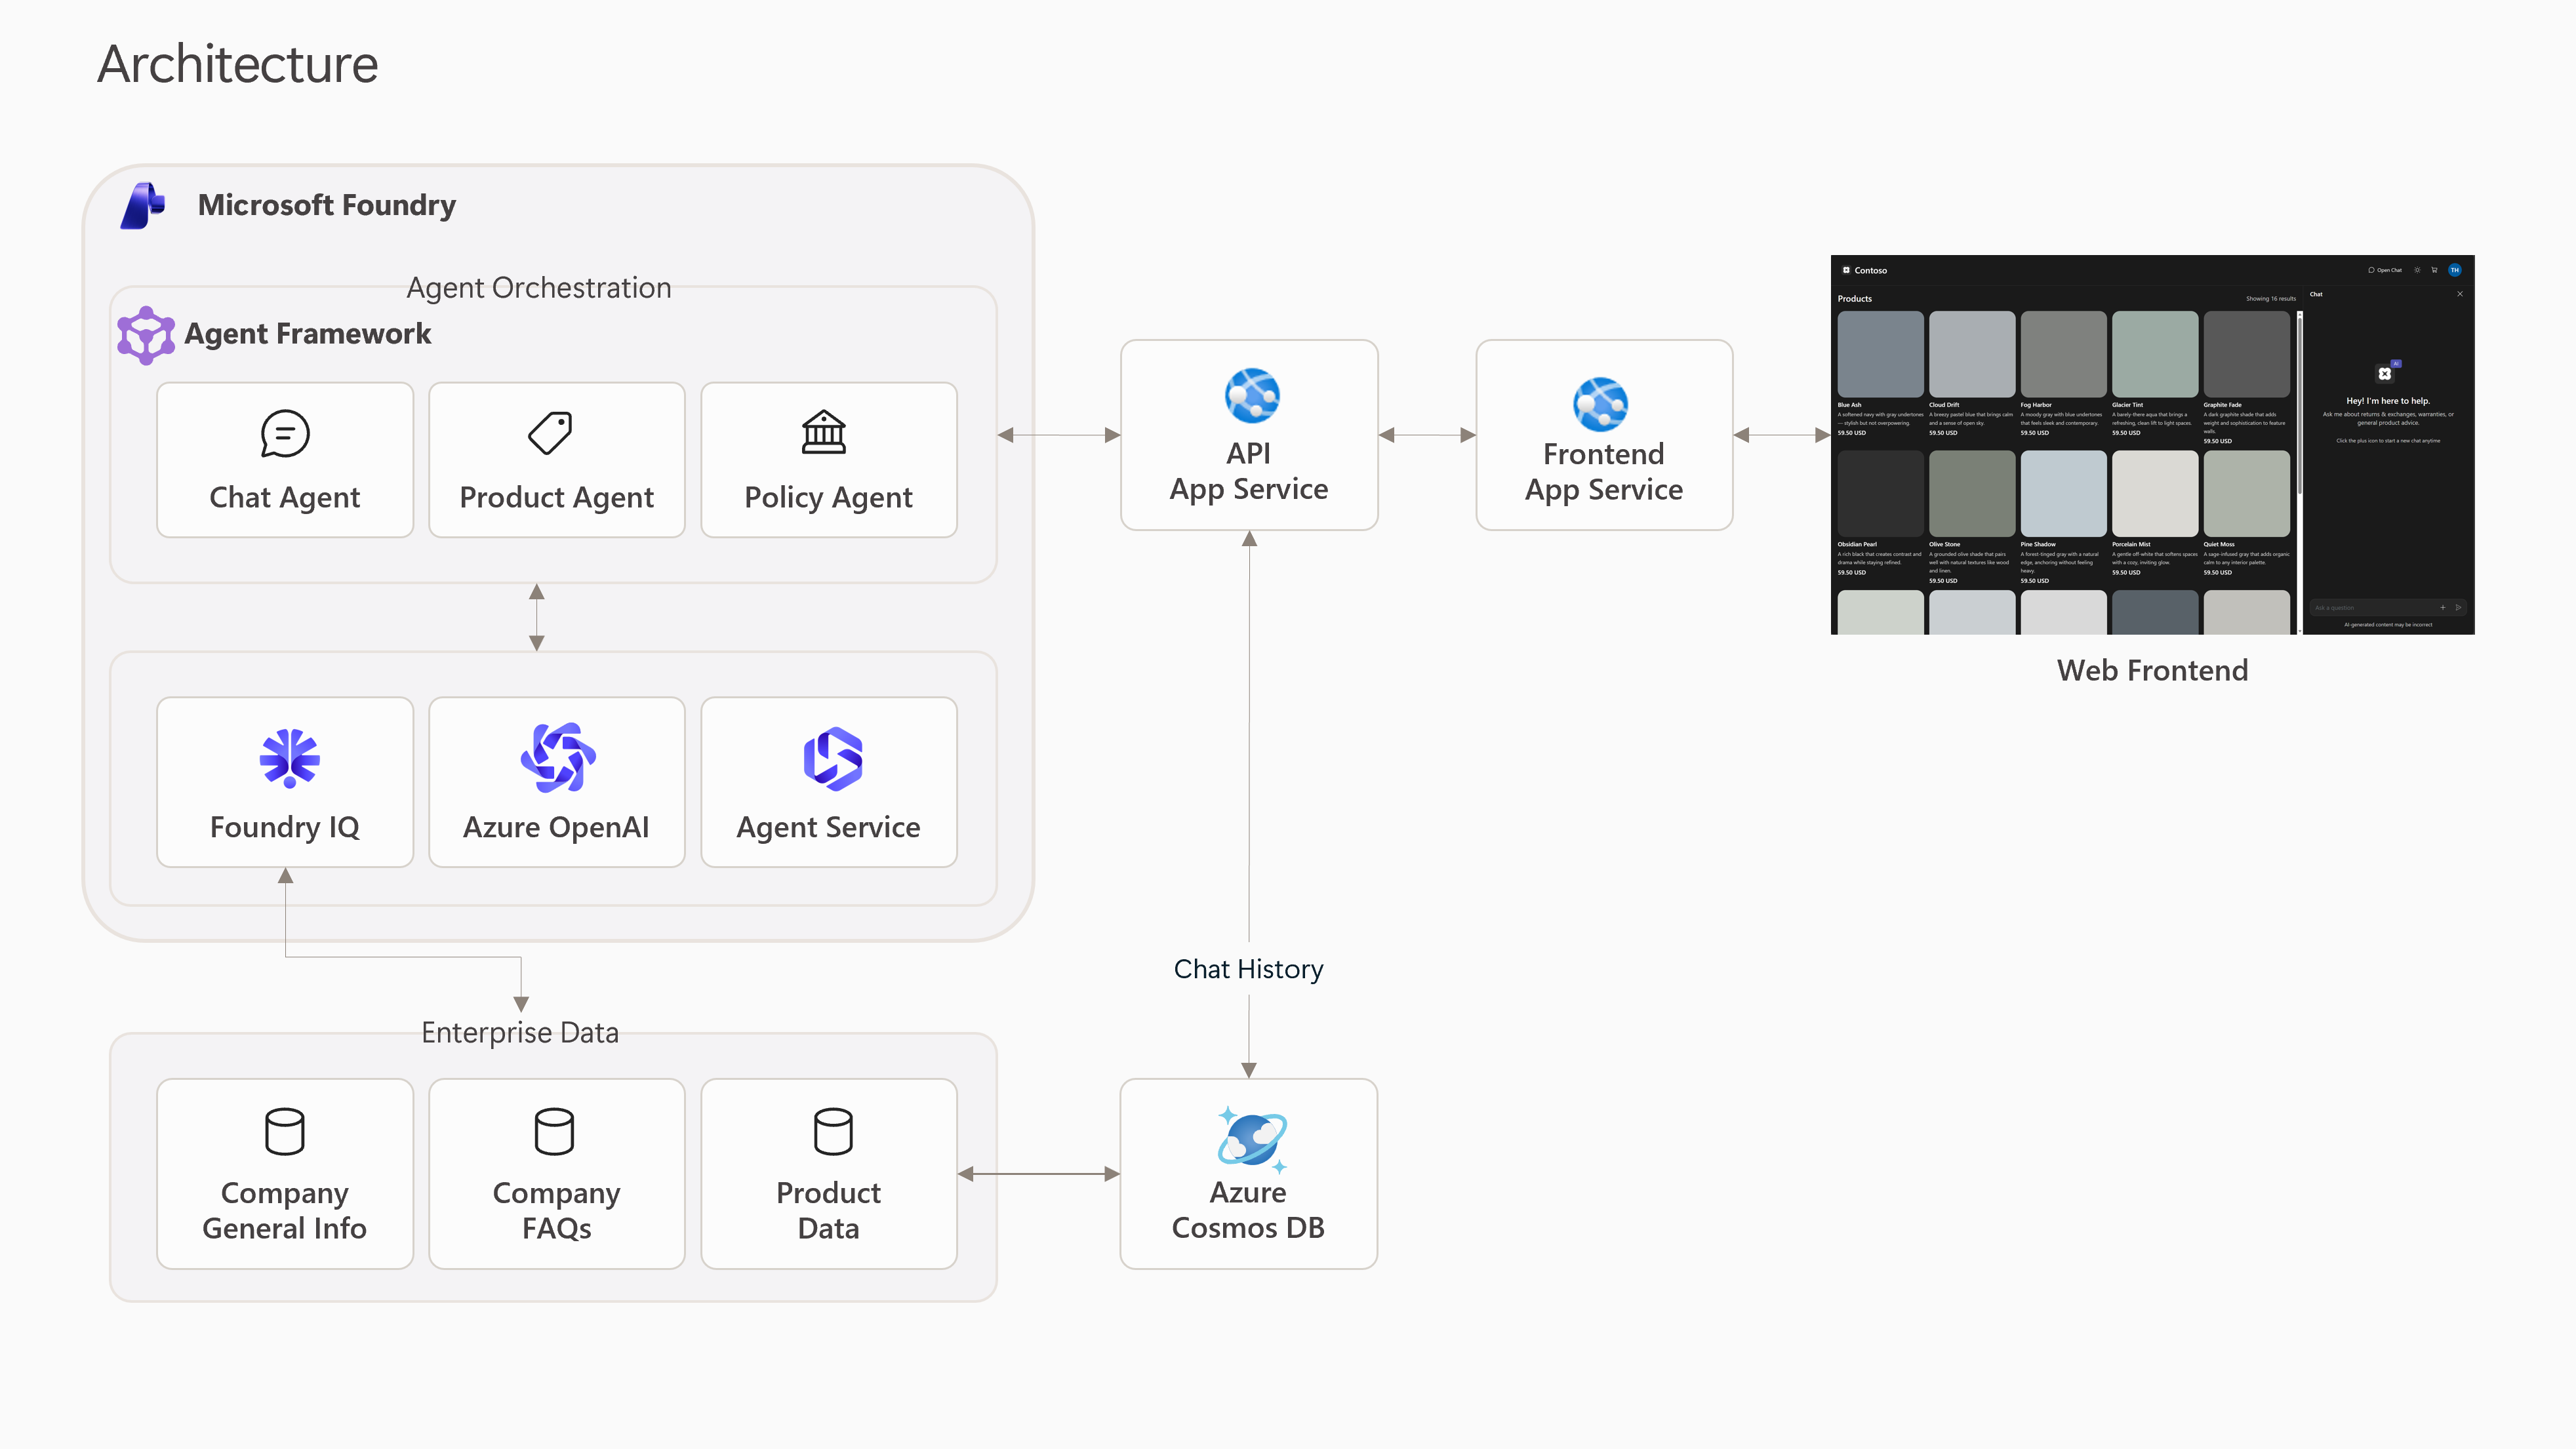2576x1449 pixels.
Task: Click the 'Azure Cosmos DB' label text
Action: click(x=1248, y=1210)
